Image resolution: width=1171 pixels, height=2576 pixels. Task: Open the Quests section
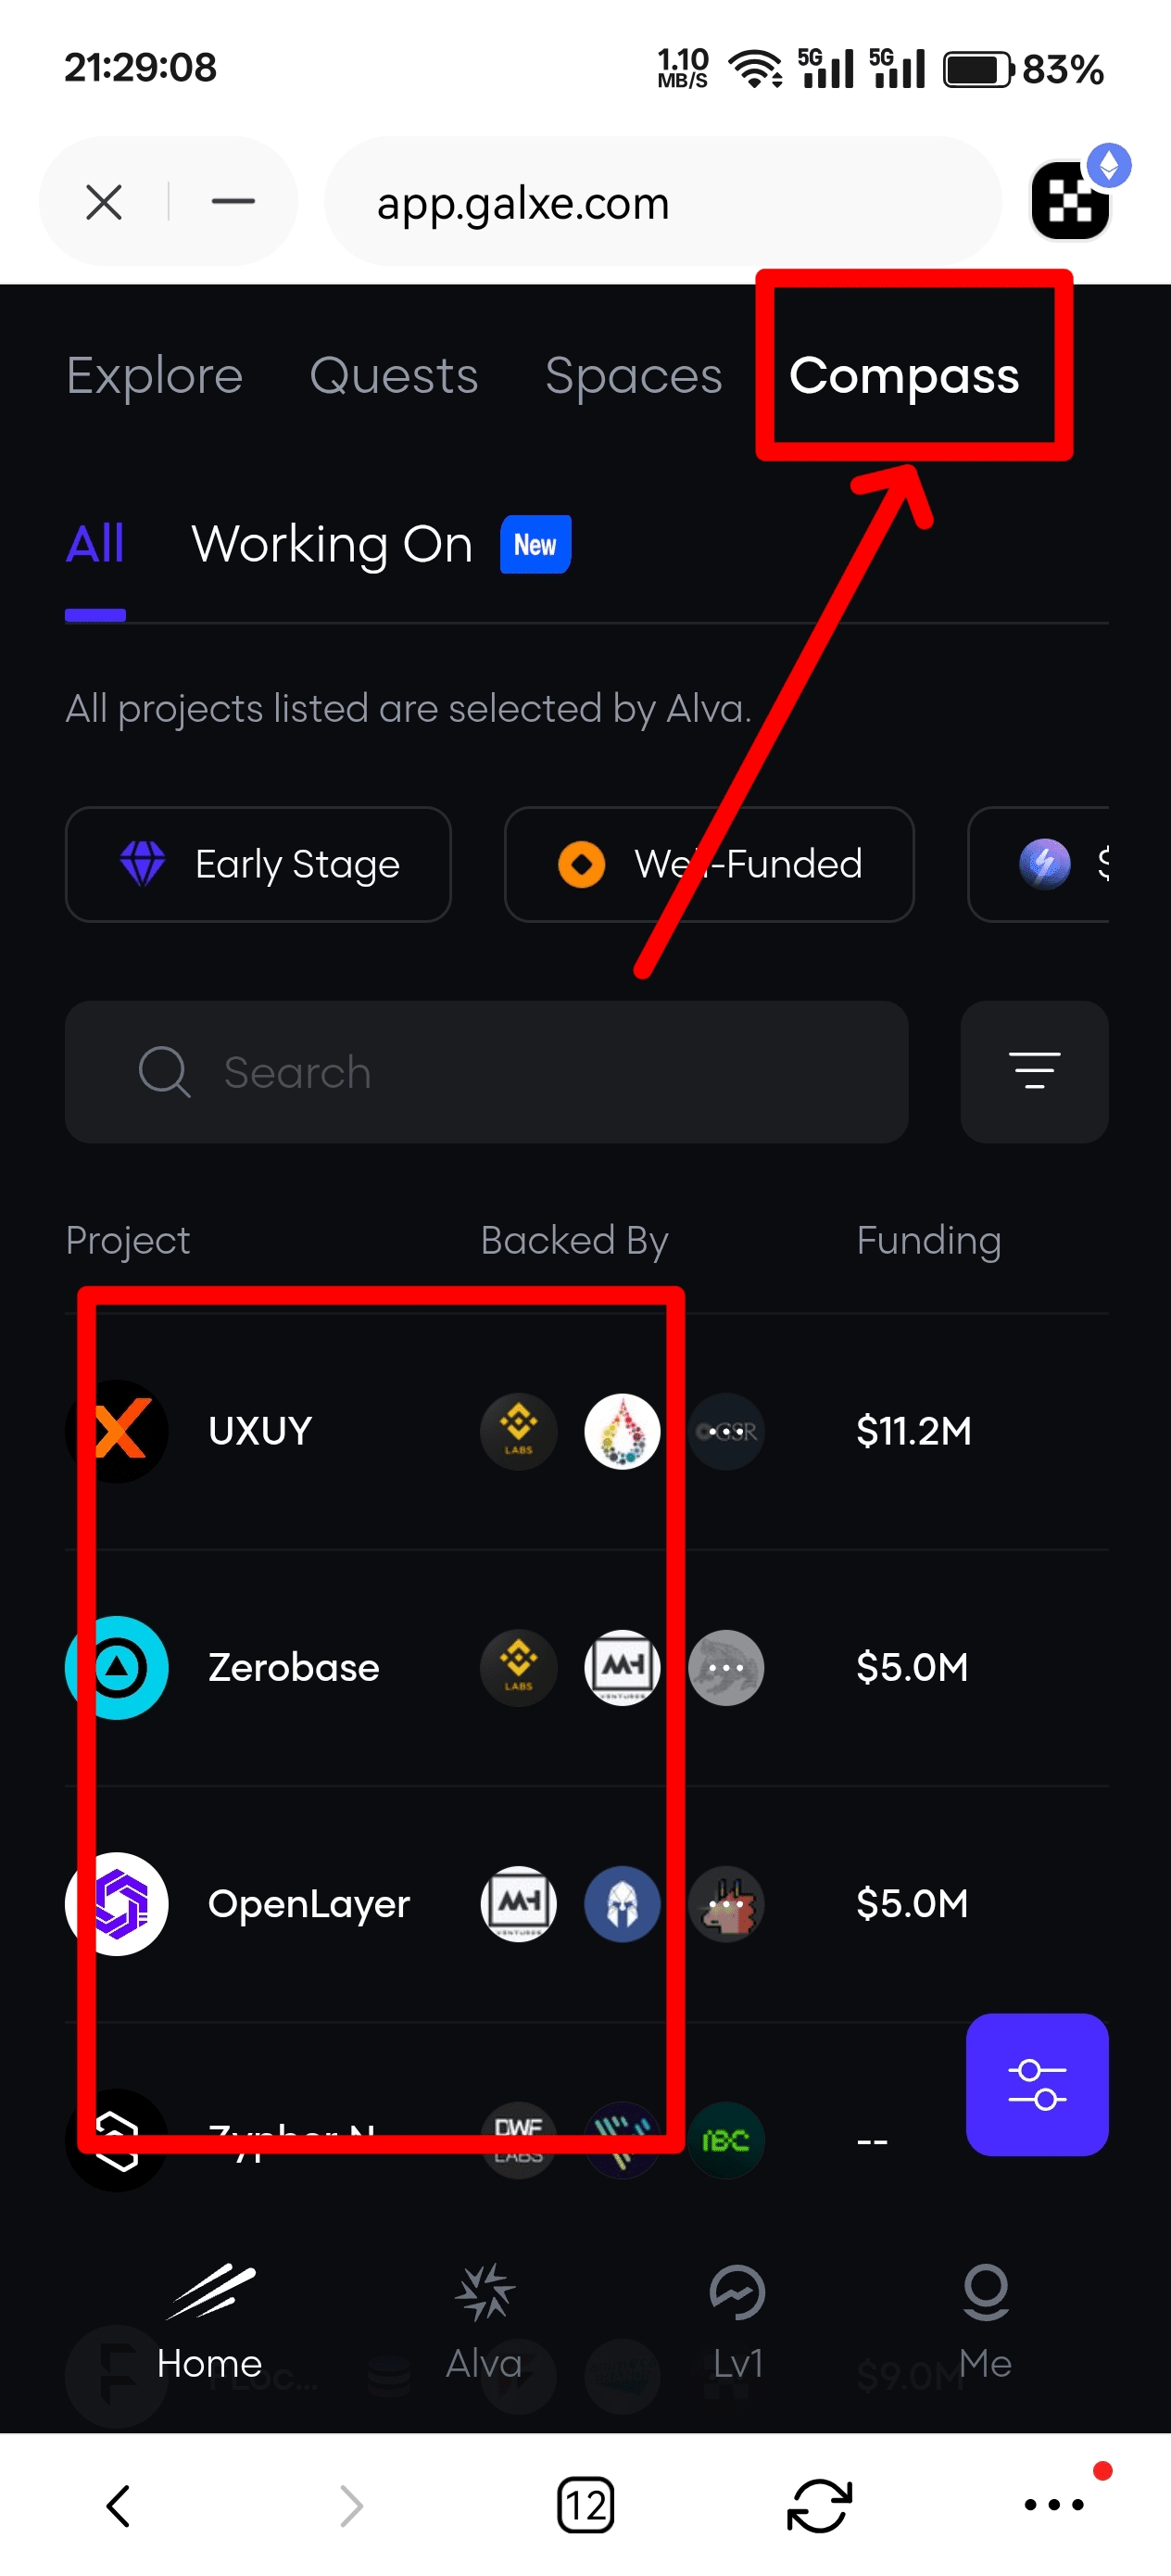coord(394,376)
